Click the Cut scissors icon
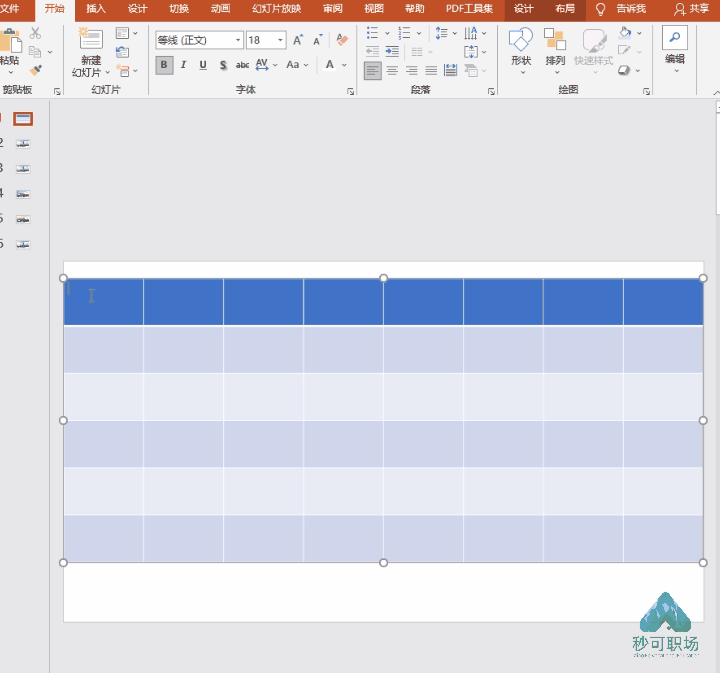 pyautogui.click(x=35, y=33)
